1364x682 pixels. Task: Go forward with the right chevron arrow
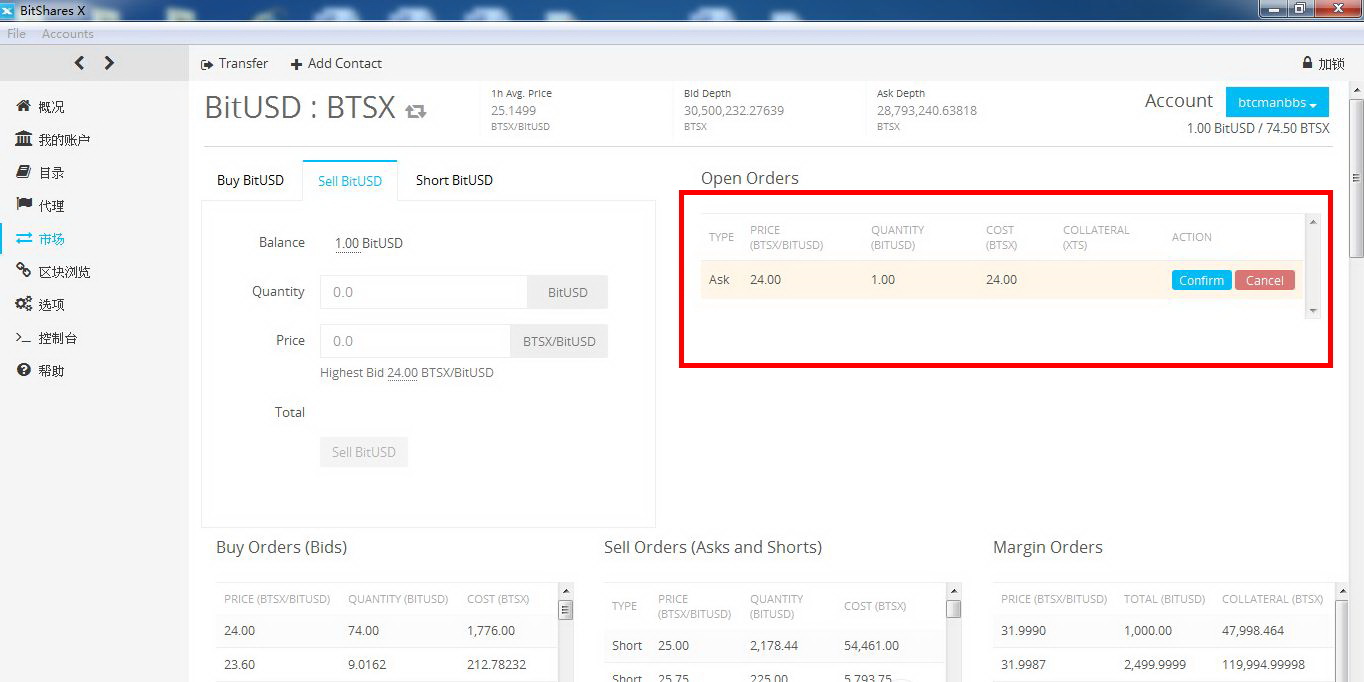click(109, 63)
